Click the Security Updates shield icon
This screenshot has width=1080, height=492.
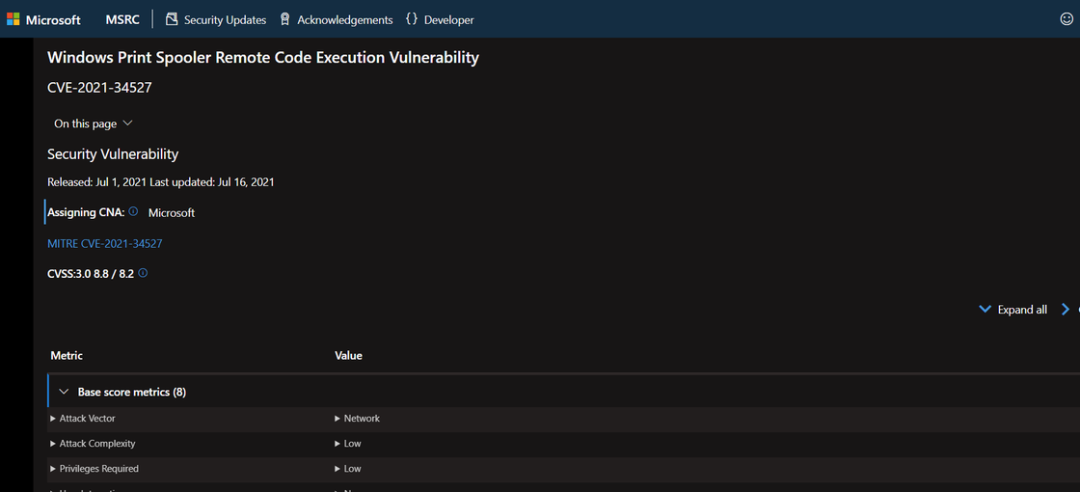point(171,20)
